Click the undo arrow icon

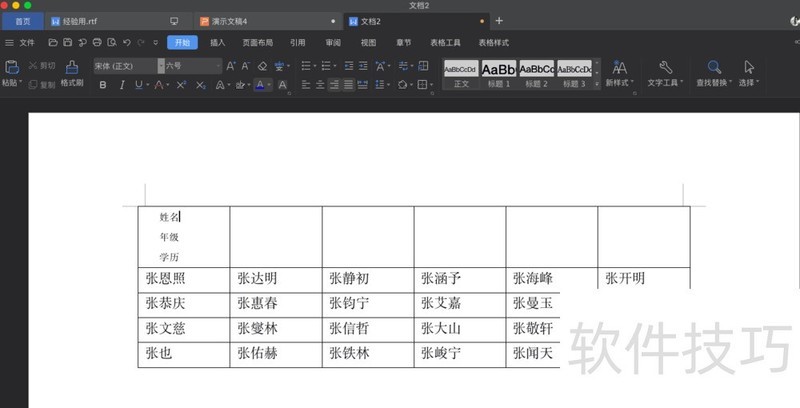point(126,43)
